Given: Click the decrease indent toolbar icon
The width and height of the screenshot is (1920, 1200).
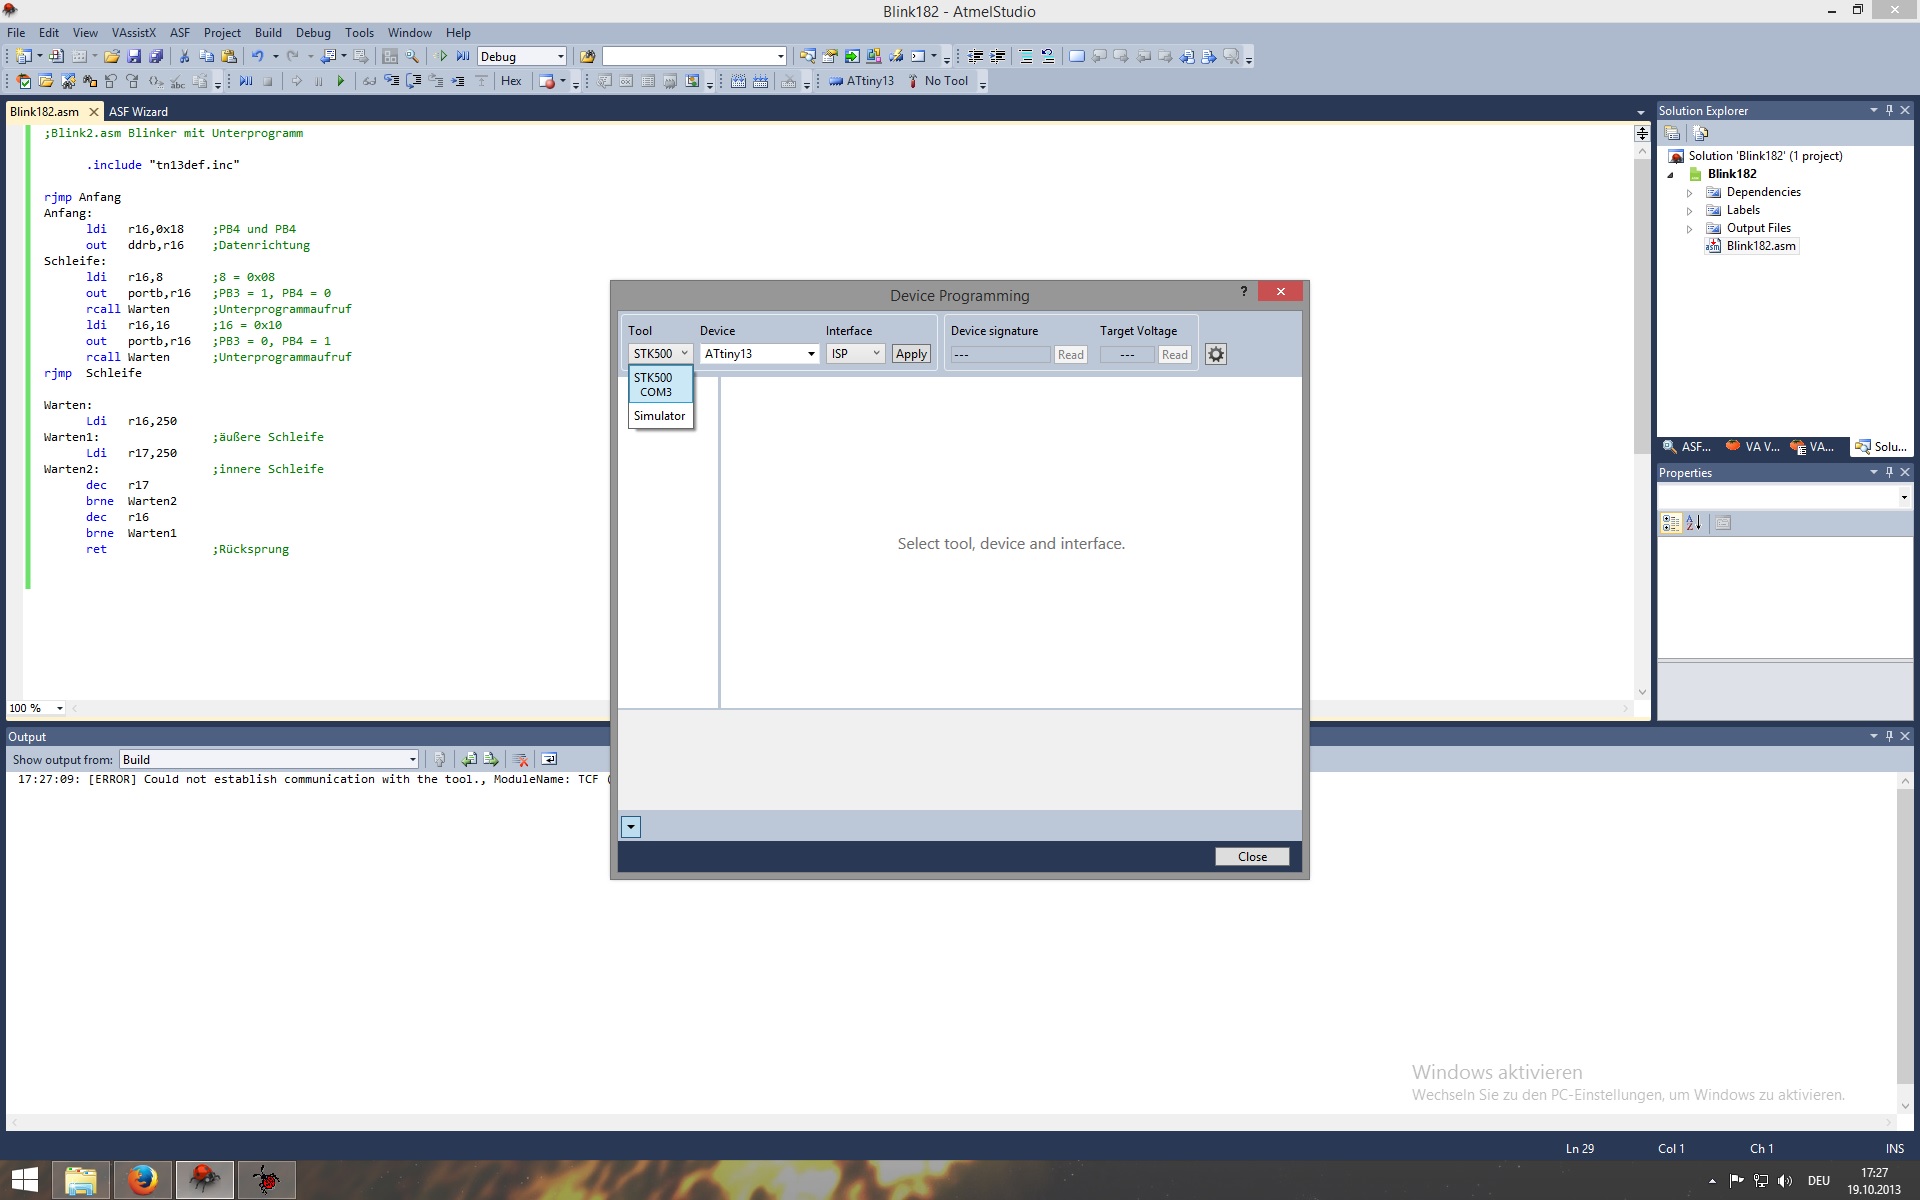Looking at the screenshot, I should tap(975, 57).
